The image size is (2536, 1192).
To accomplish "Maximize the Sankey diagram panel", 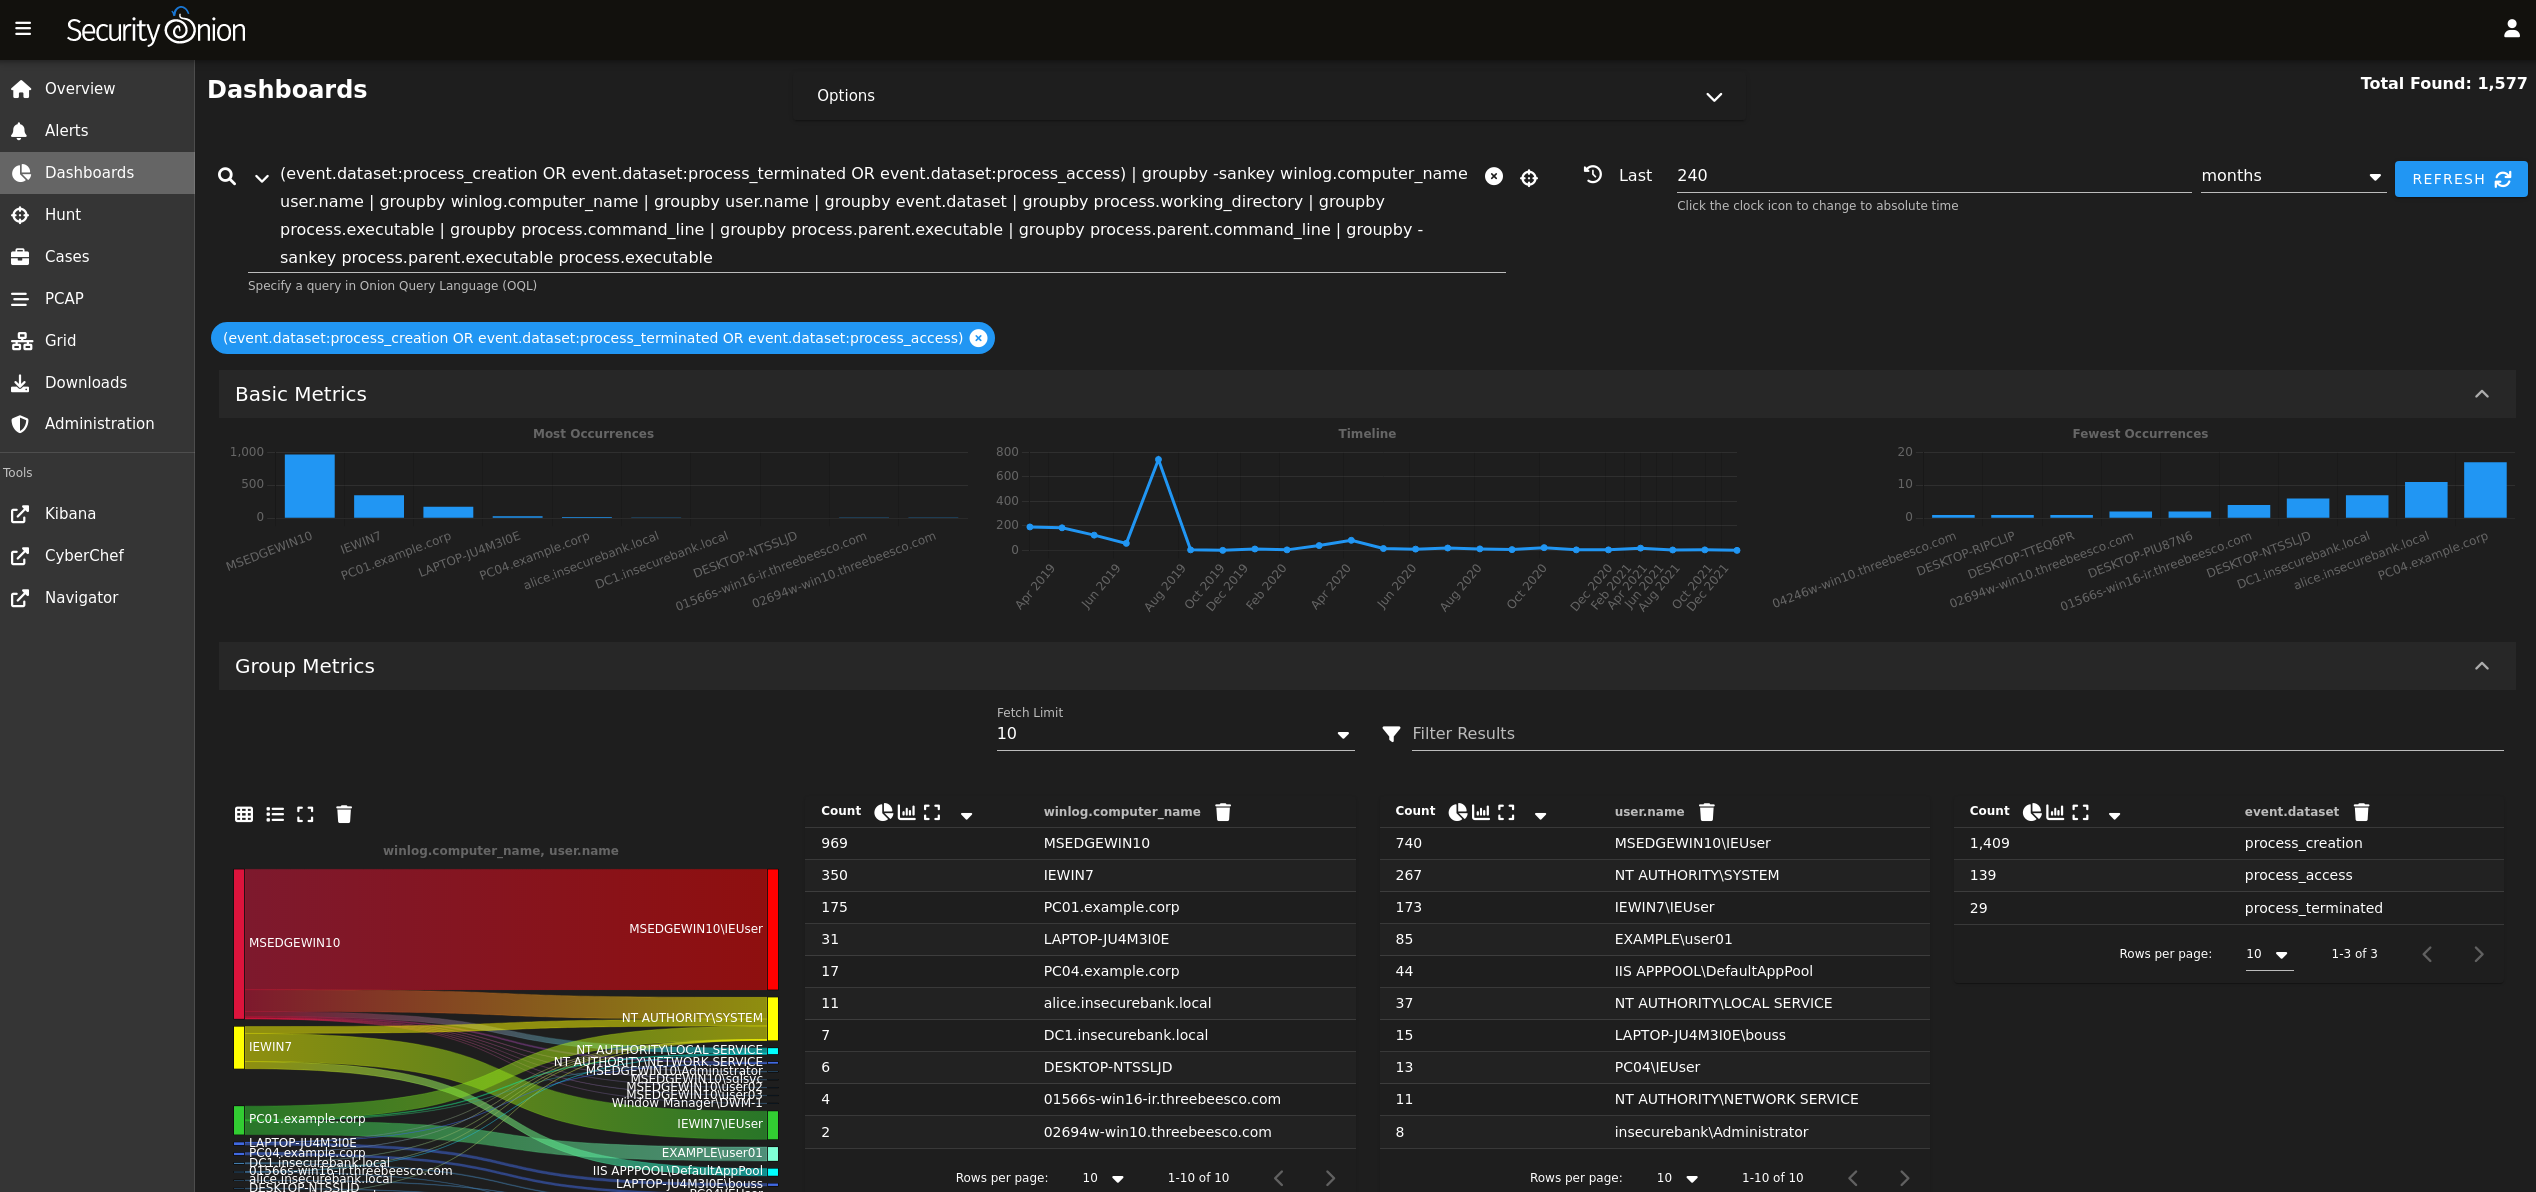I will tap(305, 814).
